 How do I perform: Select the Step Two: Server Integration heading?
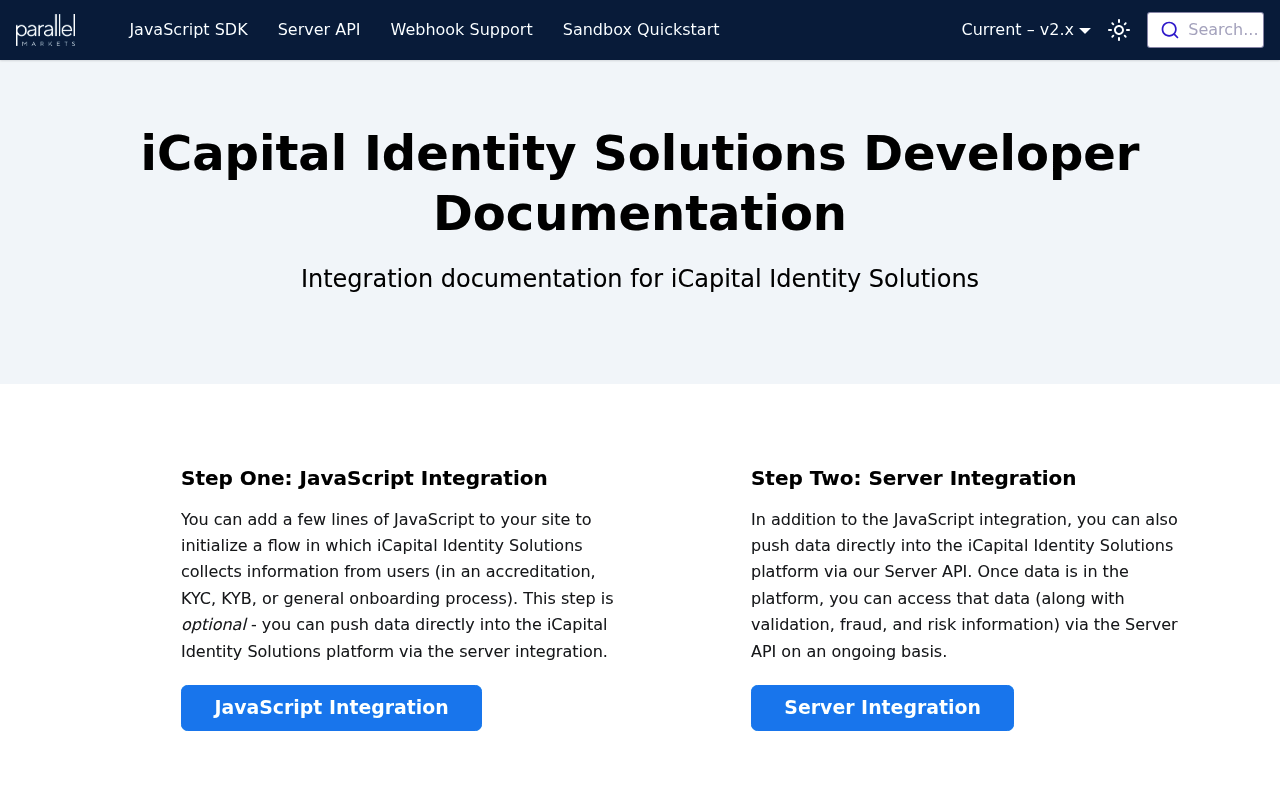[913, 478]
